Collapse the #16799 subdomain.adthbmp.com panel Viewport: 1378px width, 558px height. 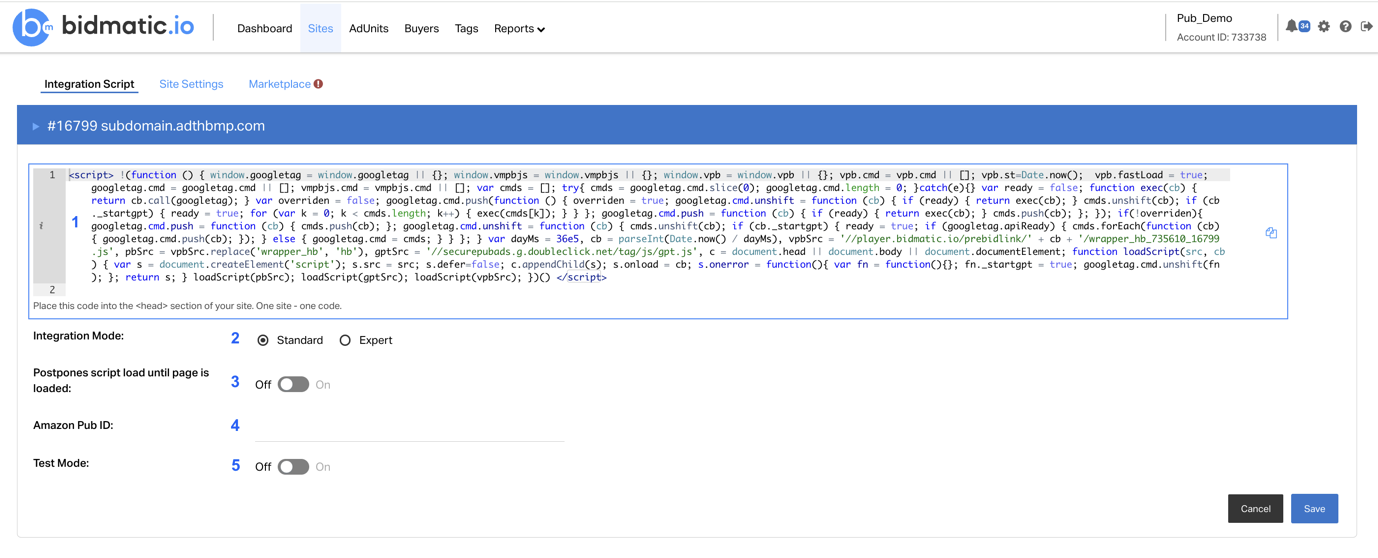pyautogui.click(x=36, y=126)
